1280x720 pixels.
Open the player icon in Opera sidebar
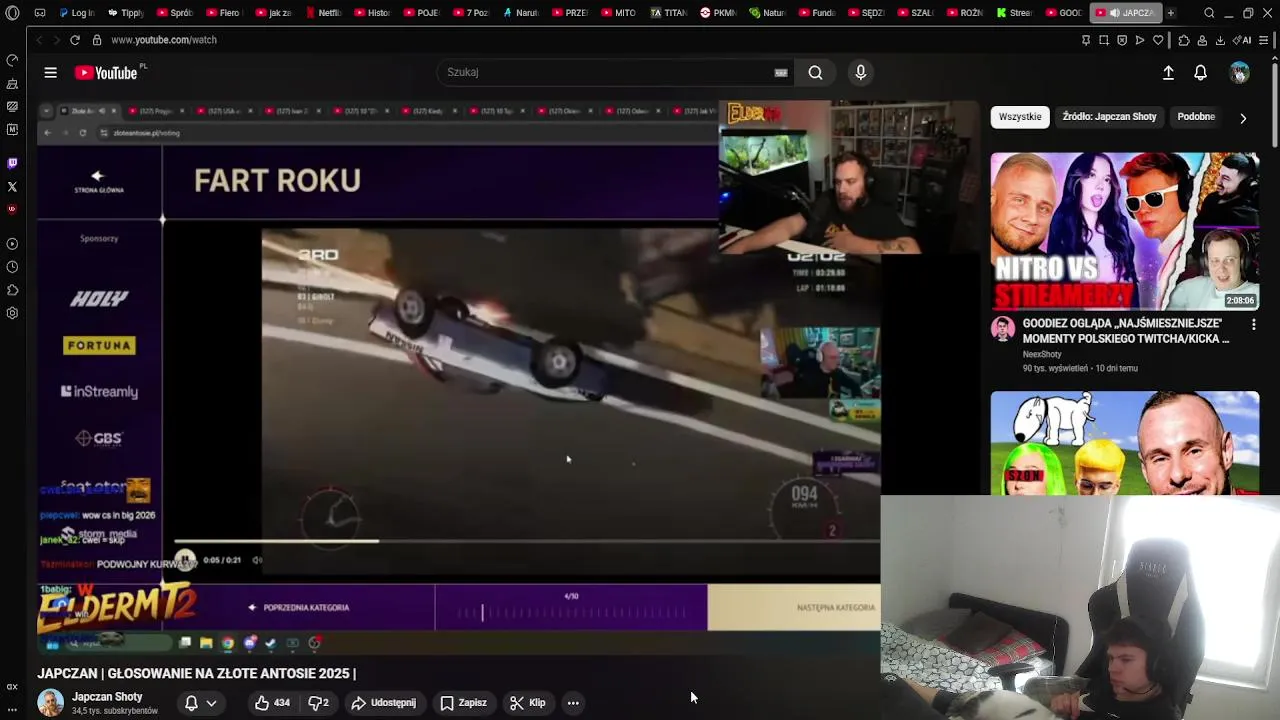[x=12, y=244]
